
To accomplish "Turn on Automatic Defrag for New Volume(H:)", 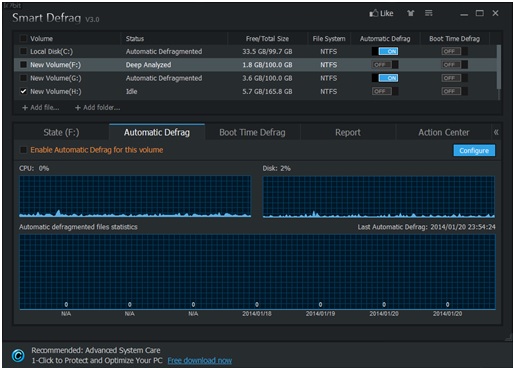I will (385, 91).
